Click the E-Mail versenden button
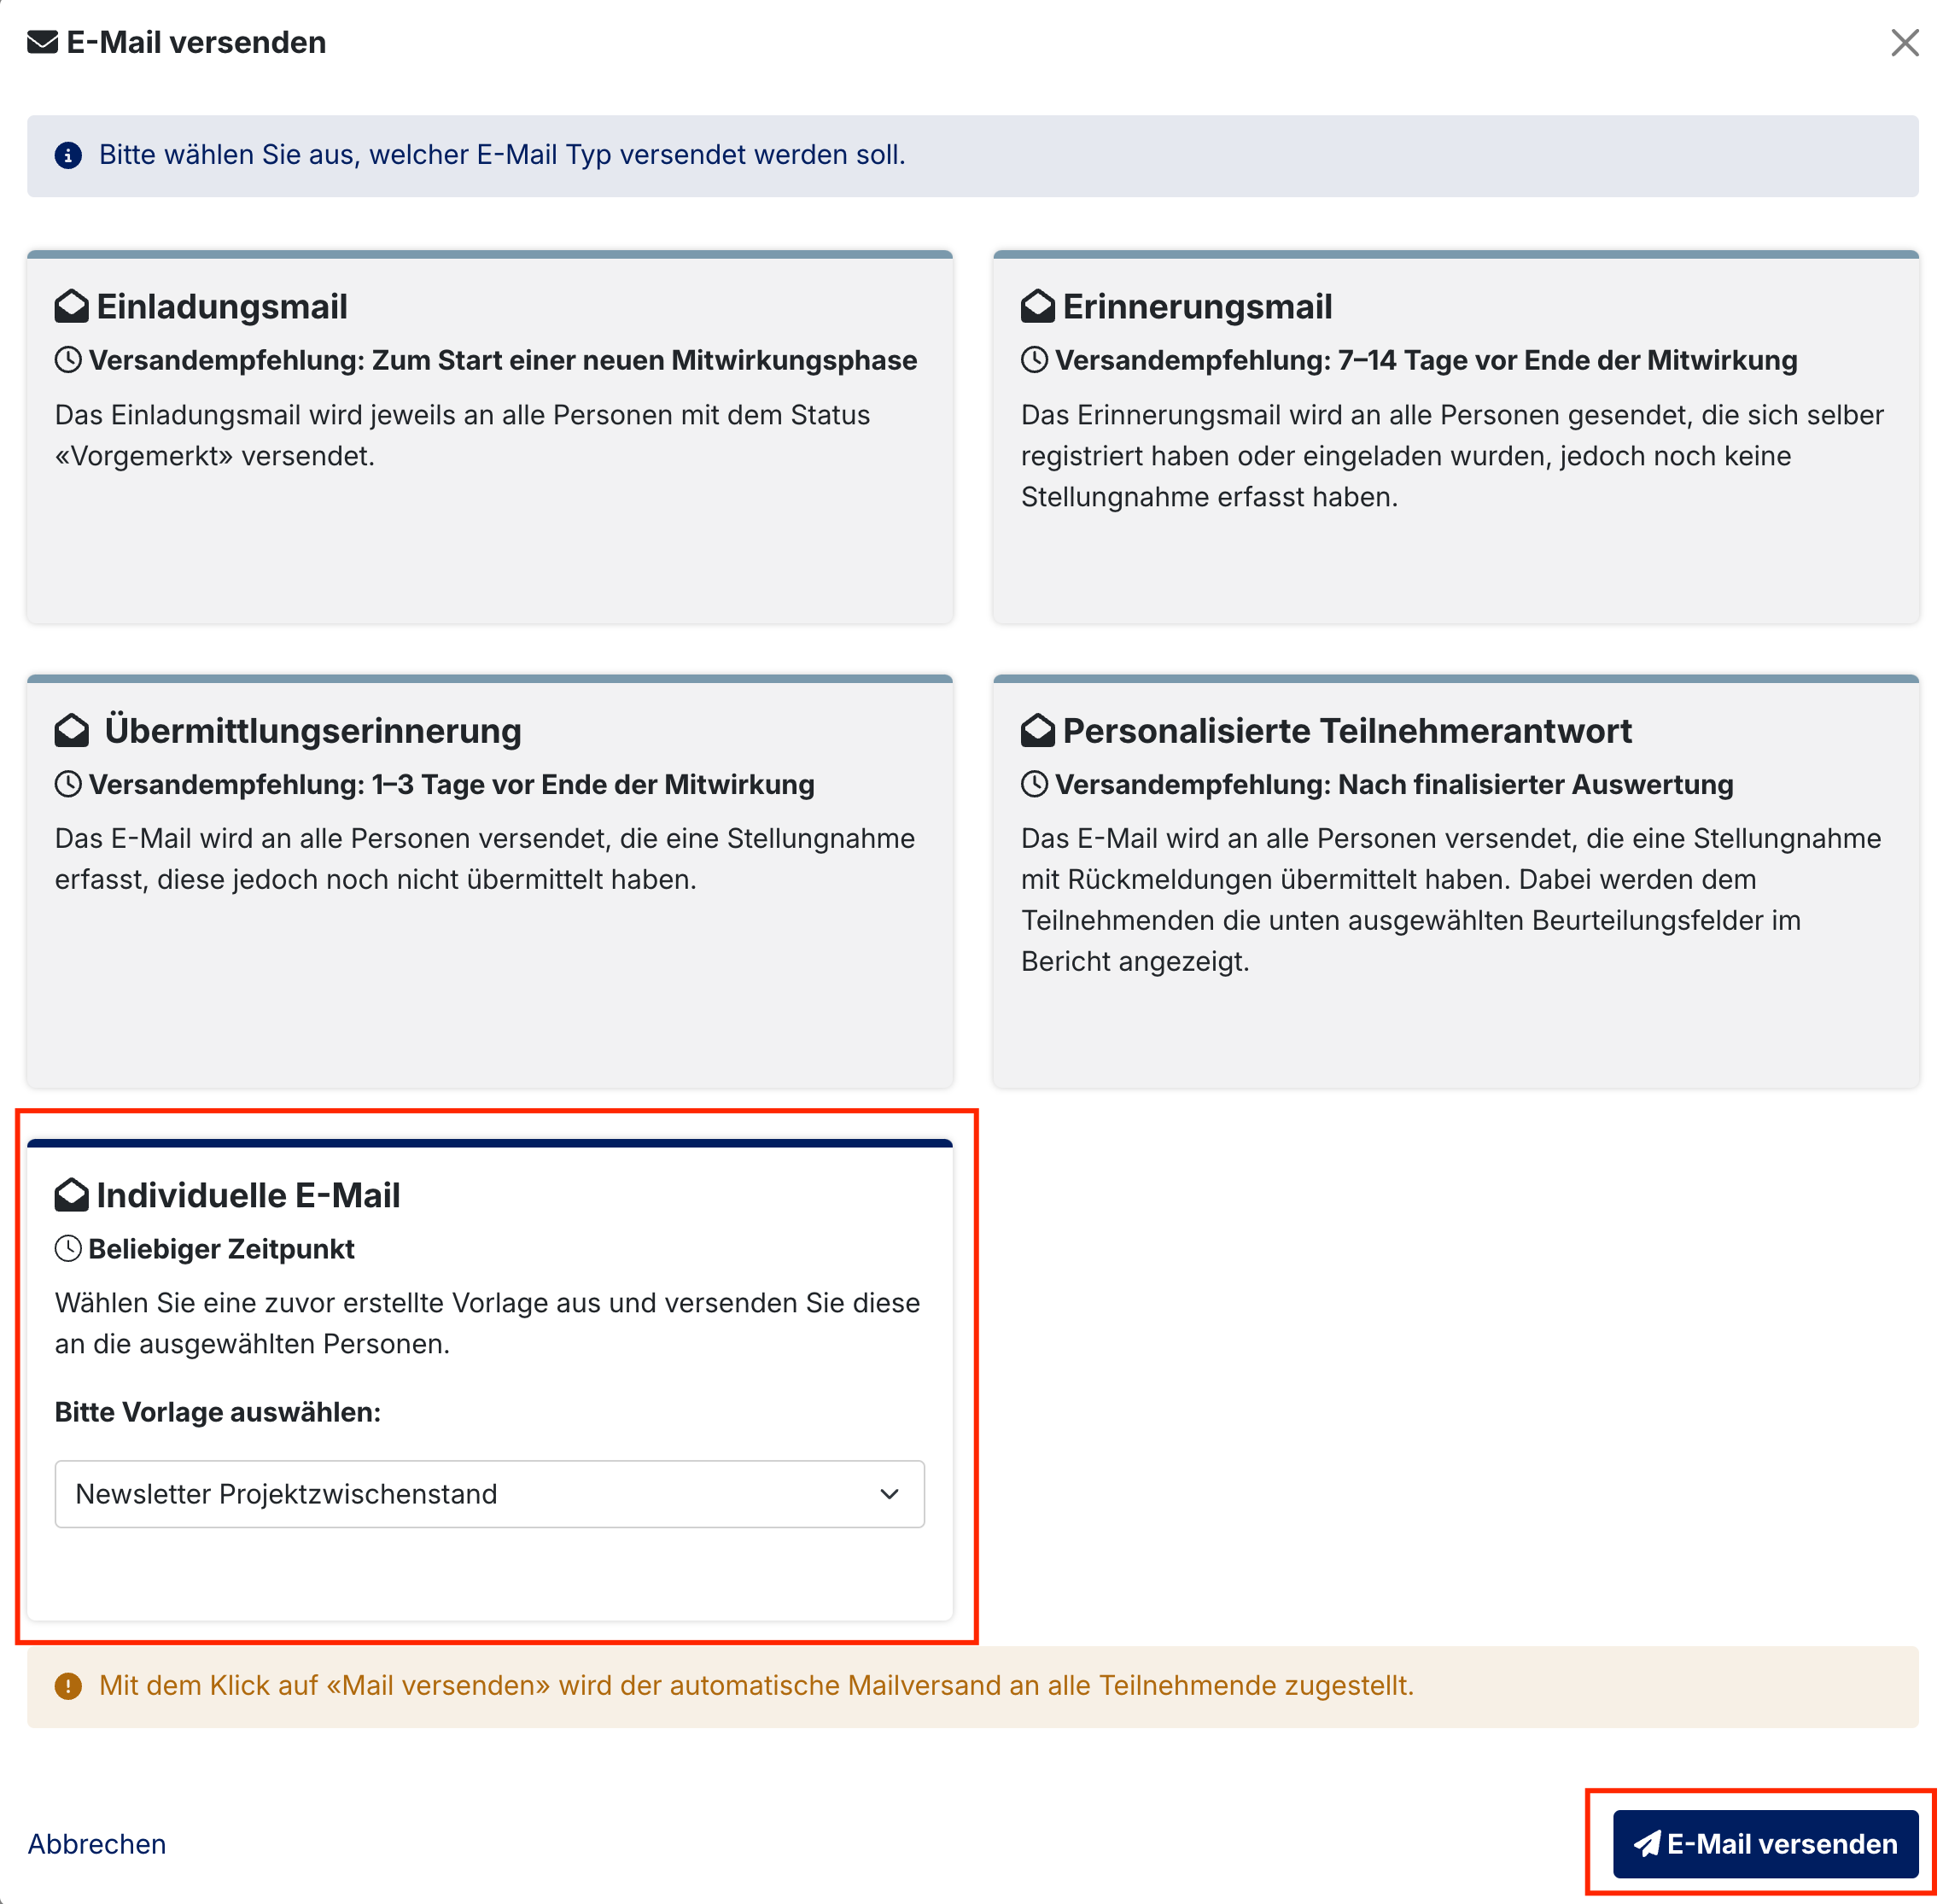Image resolution: width=1943 pixels, height=1904 pixels. point(1765,1844)
